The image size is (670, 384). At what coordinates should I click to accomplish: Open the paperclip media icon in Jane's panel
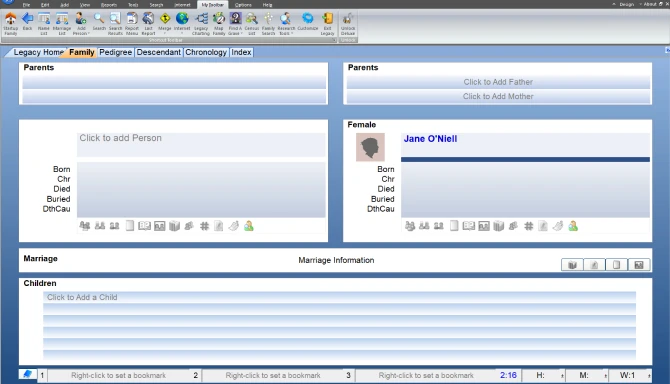pyautogui.click(x=558, y=226)
